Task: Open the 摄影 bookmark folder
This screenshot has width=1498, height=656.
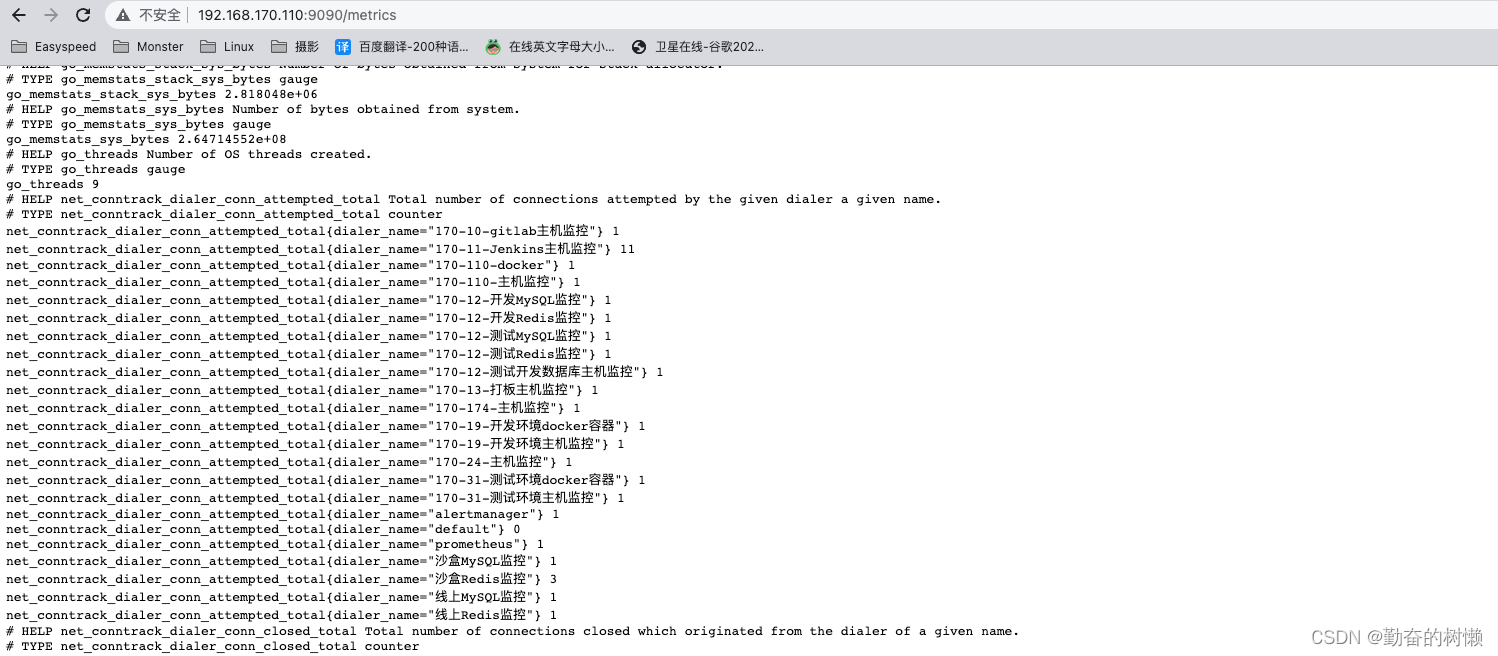Action: click(x=295, y=46)
